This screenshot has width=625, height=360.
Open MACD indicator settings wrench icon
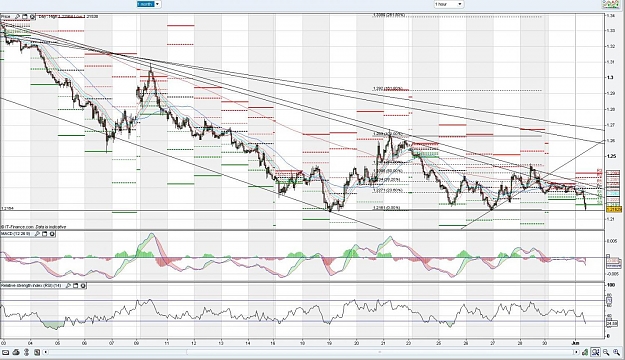coord(37,234)
